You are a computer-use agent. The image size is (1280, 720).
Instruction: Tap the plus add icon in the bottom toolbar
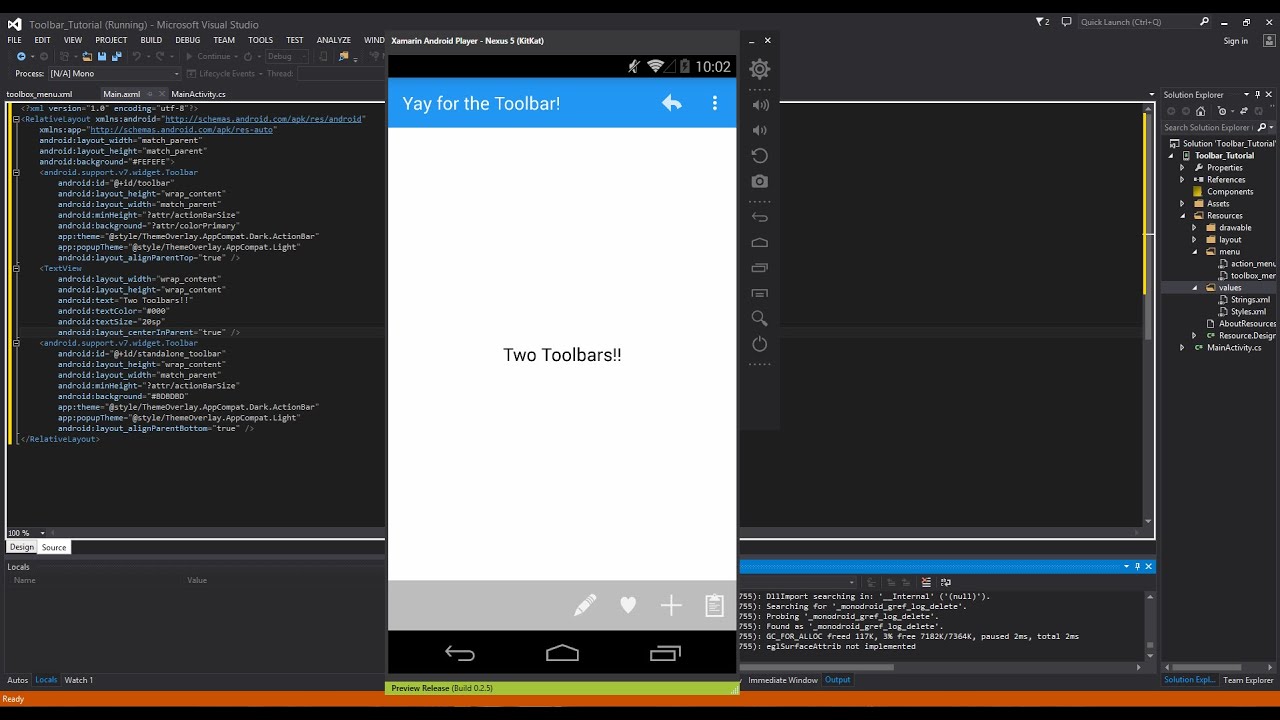click(671, 605)
